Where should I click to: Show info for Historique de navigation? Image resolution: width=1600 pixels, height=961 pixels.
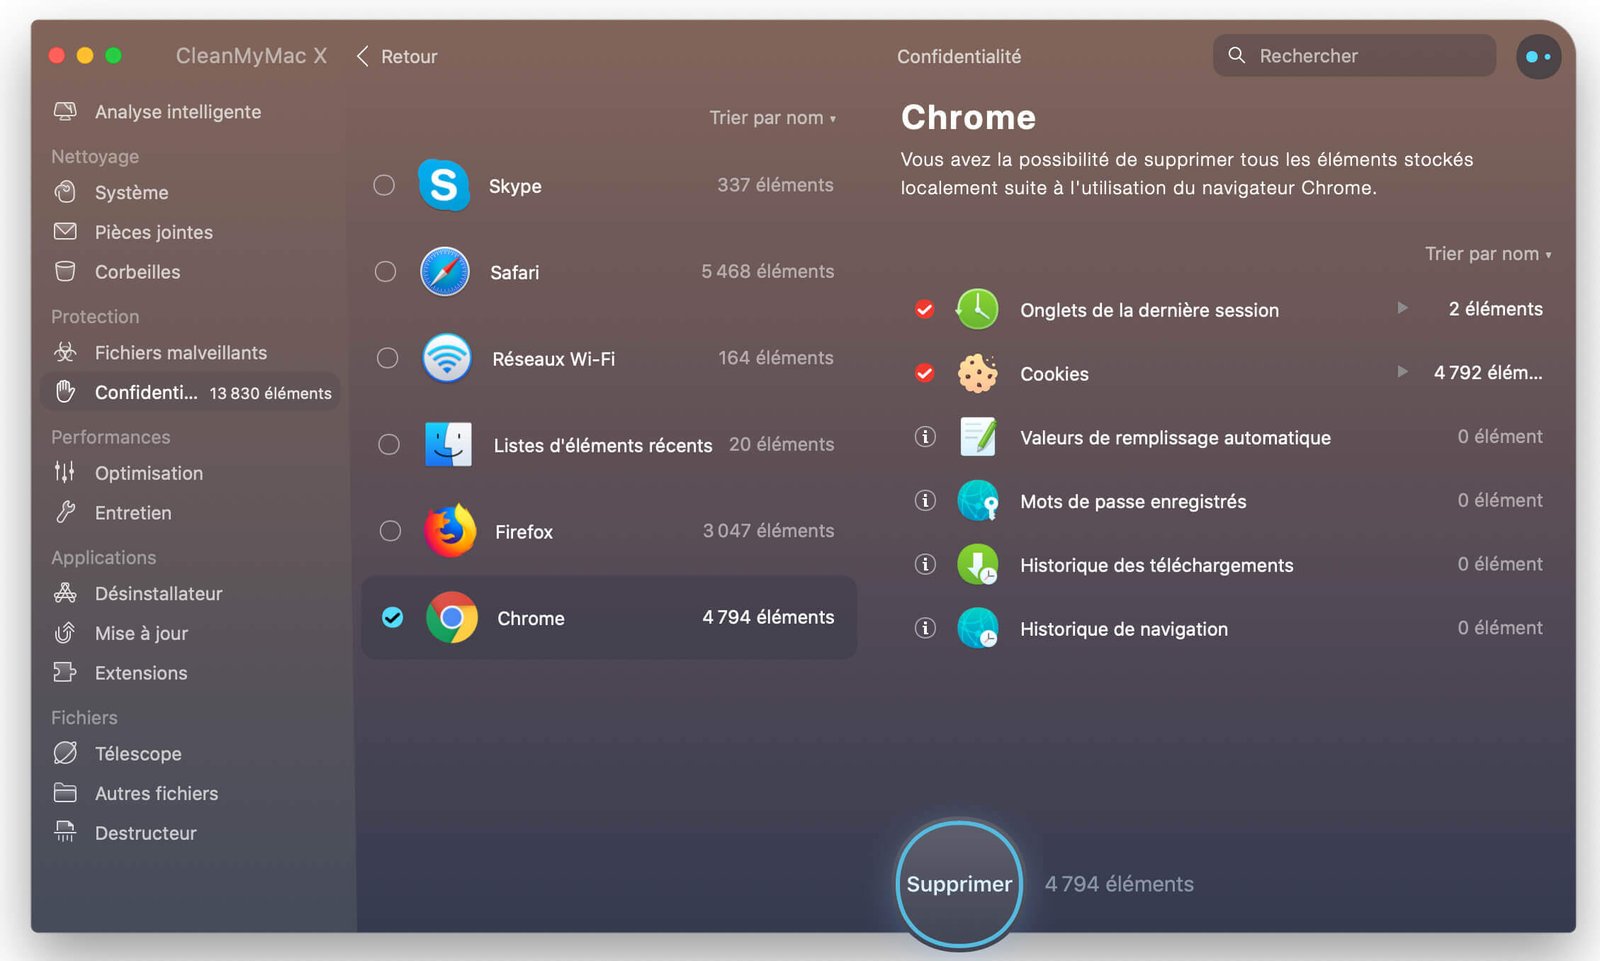[x=925, y=628]
